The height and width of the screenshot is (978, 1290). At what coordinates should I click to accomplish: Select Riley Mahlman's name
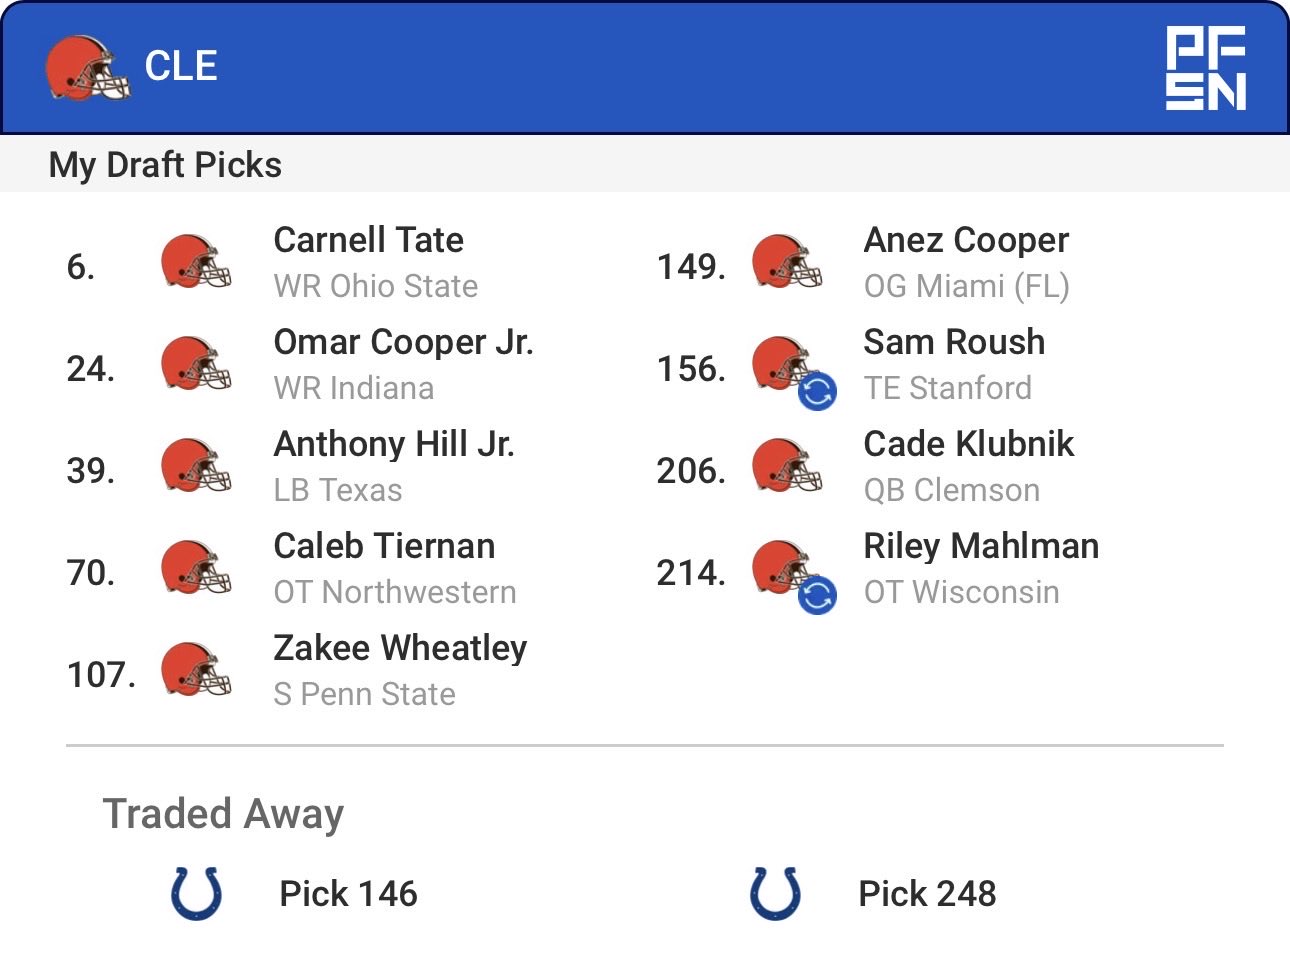pos(981,547)
